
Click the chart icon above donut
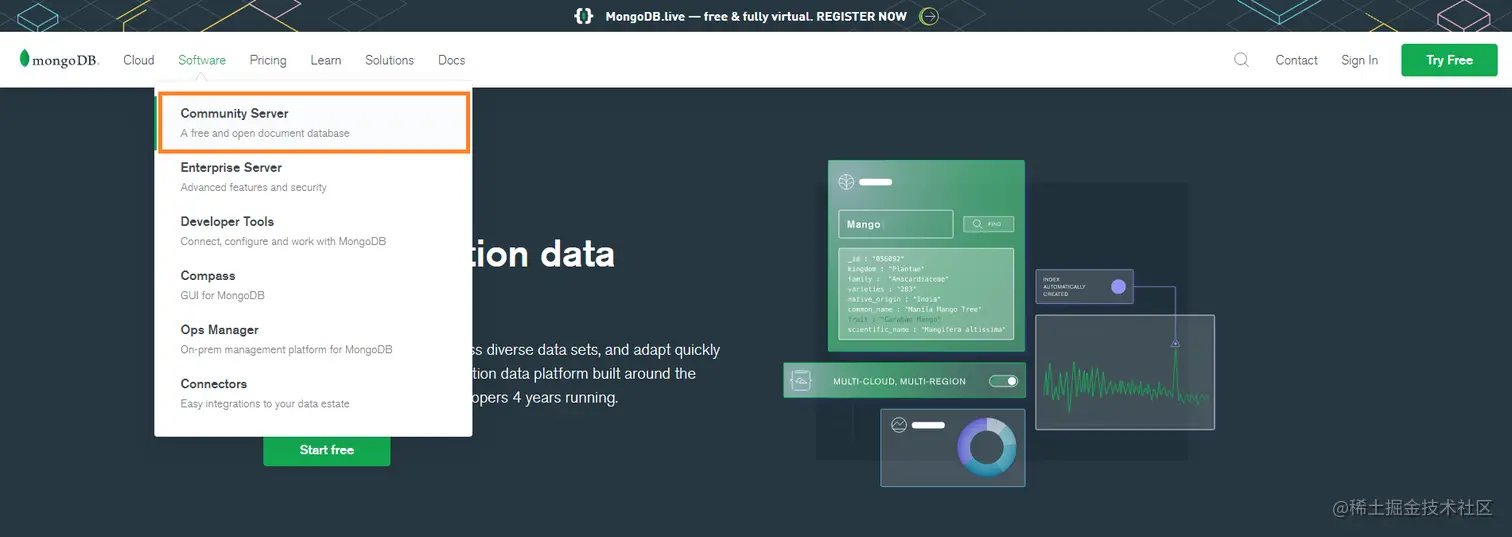(x=898, y=425)
